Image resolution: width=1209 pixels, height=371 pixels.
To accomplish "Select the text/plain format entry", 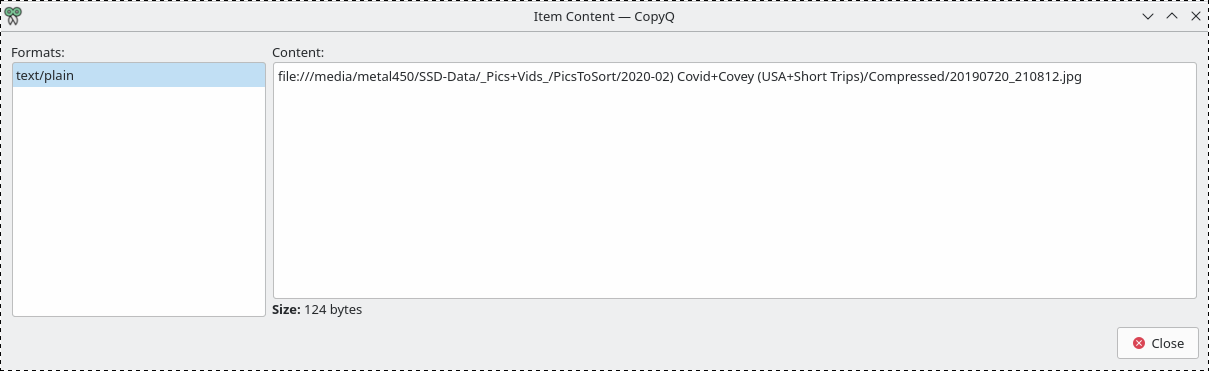I will (139, 75).
